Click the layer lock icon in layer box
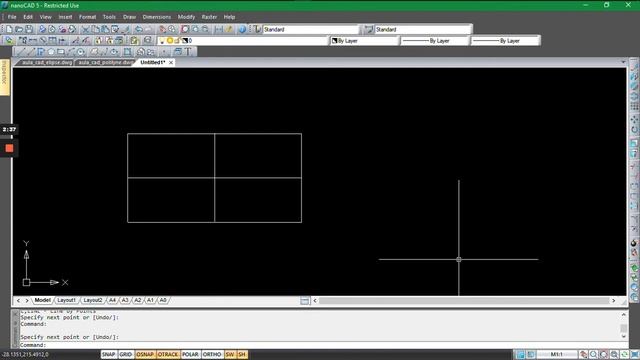The image size is (640, 360). [x=177, y=41]
